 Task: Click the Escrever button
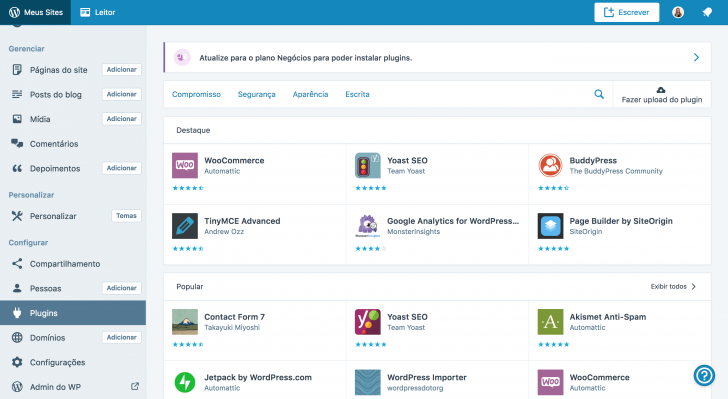626,12
